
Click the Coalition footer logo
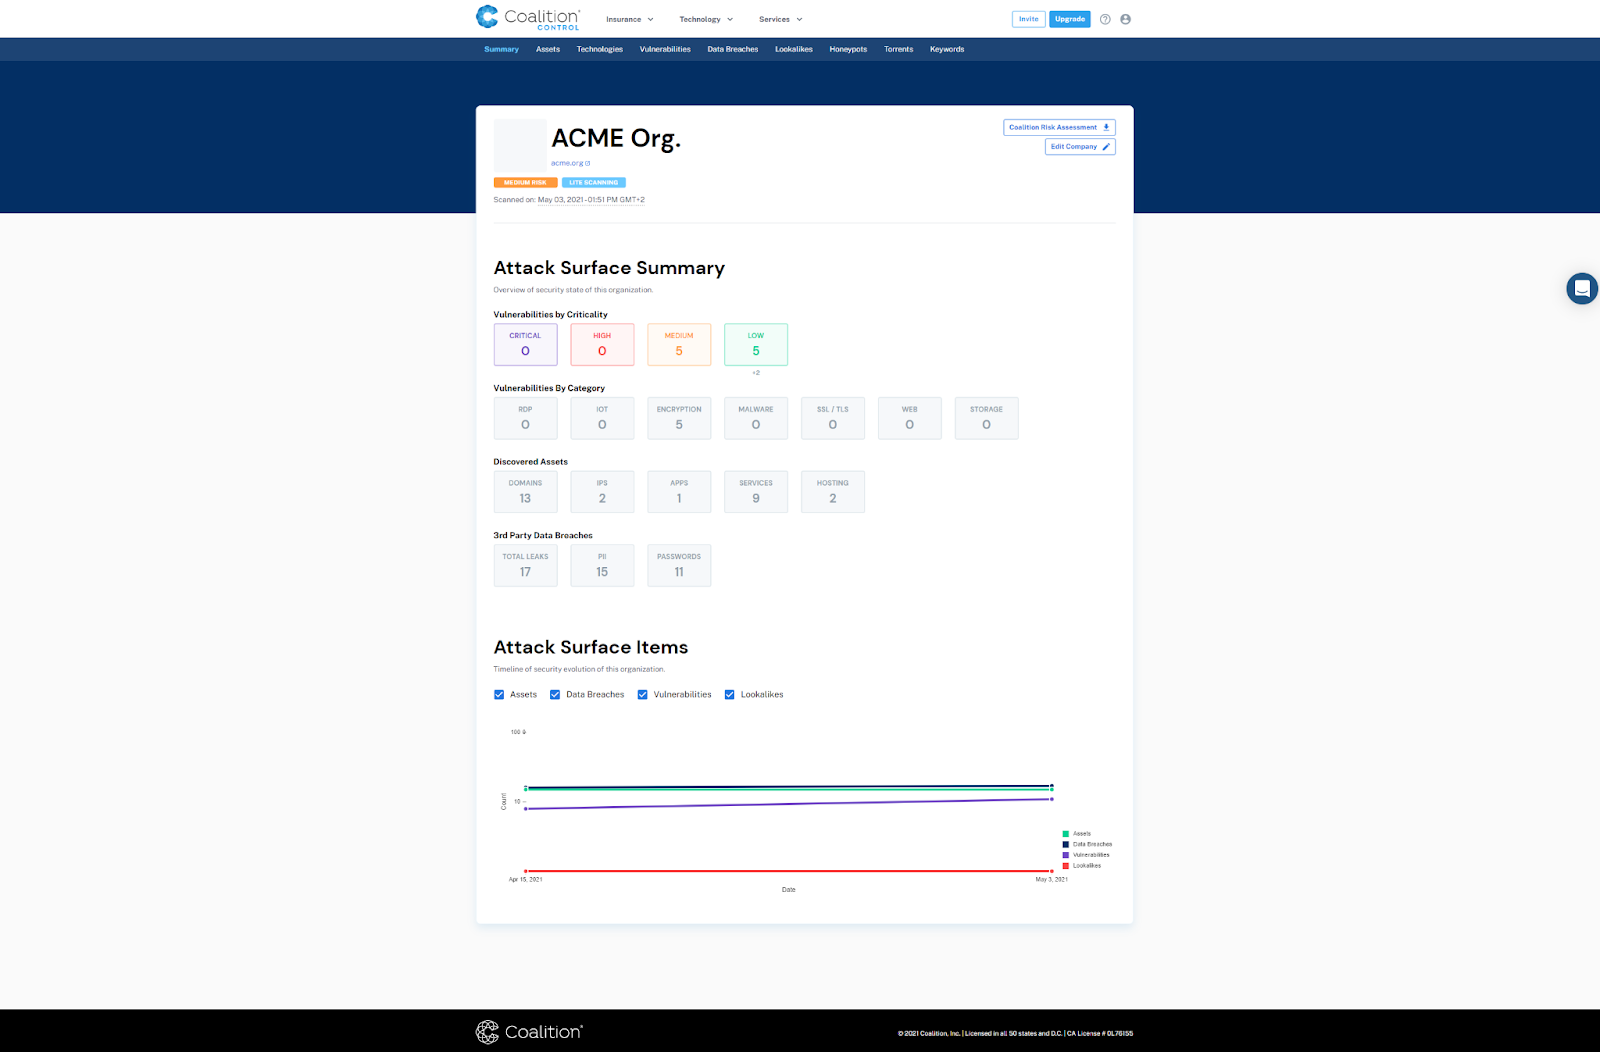click(529, 1032)
